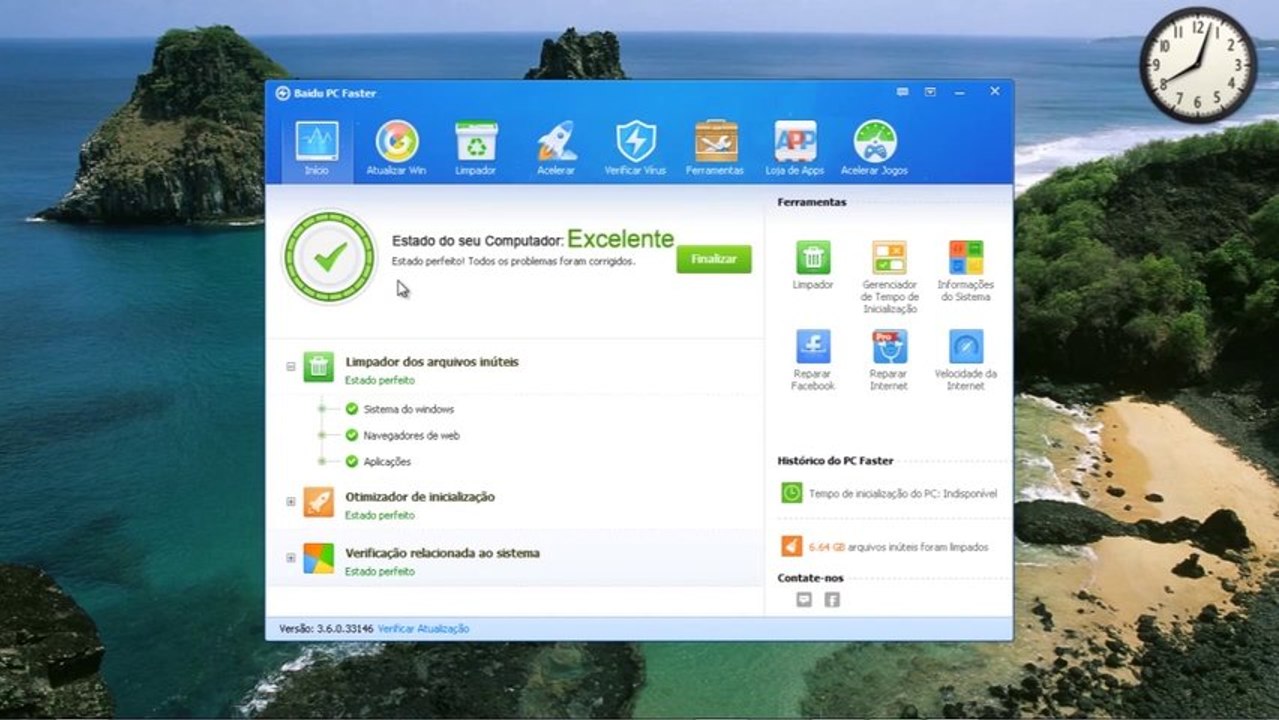The height and width of the screenshot is (720, 1279).
Task: Click the Otimizador de inicialização heading
Action: 420,497
